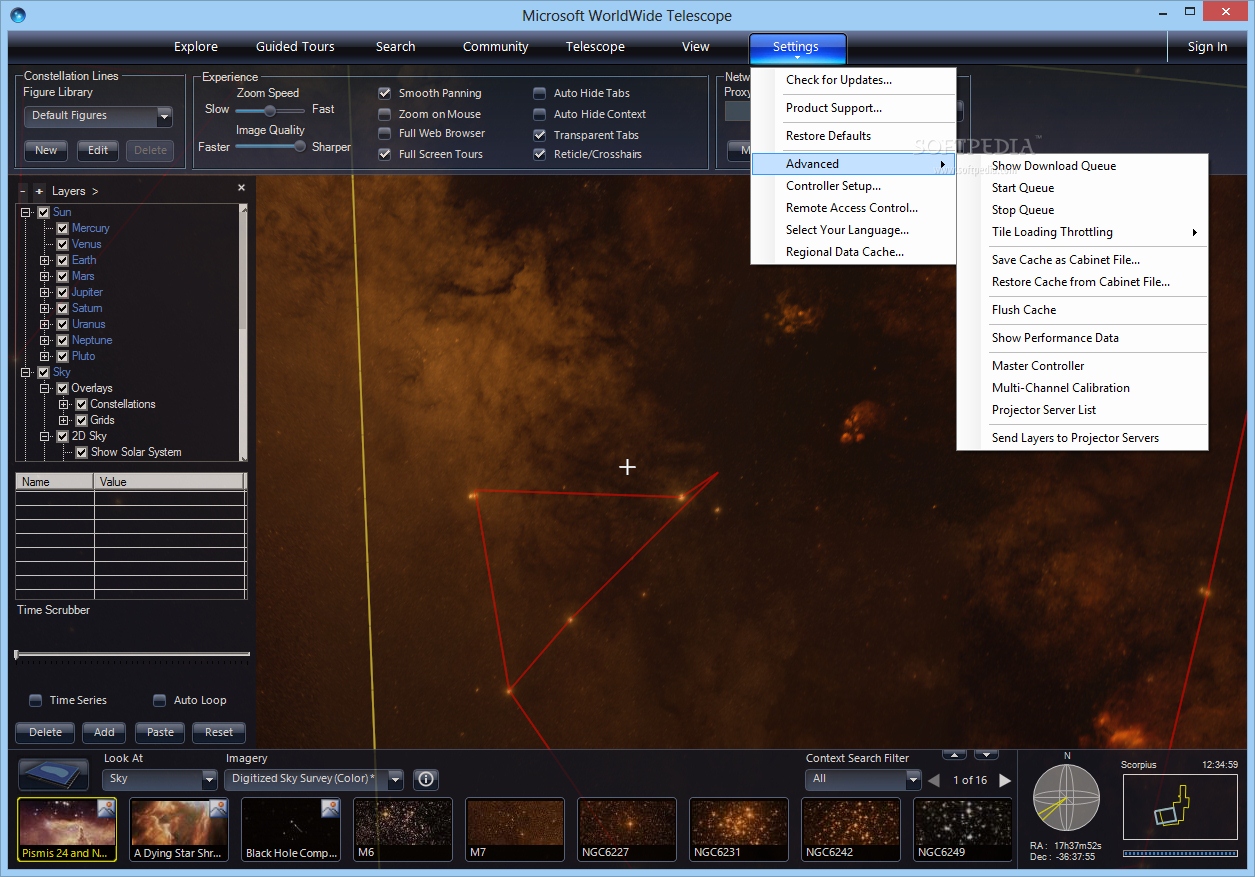The height and width of the screenshot is (877, 1255).
Task: Choose Restore Defaults from Settings menu
Action: coord(855,136)
